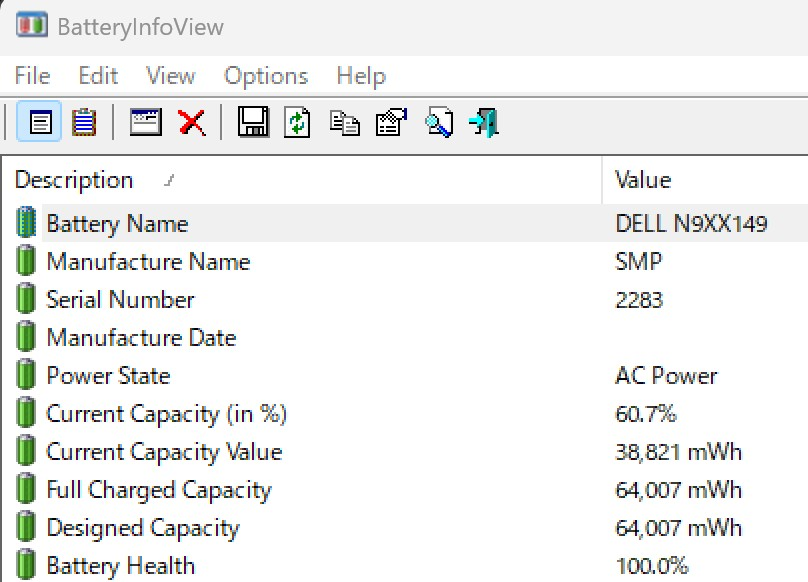Select the Current Capacity (in %) row
This screenshot has height=582, width=808.
coord(406,413)
